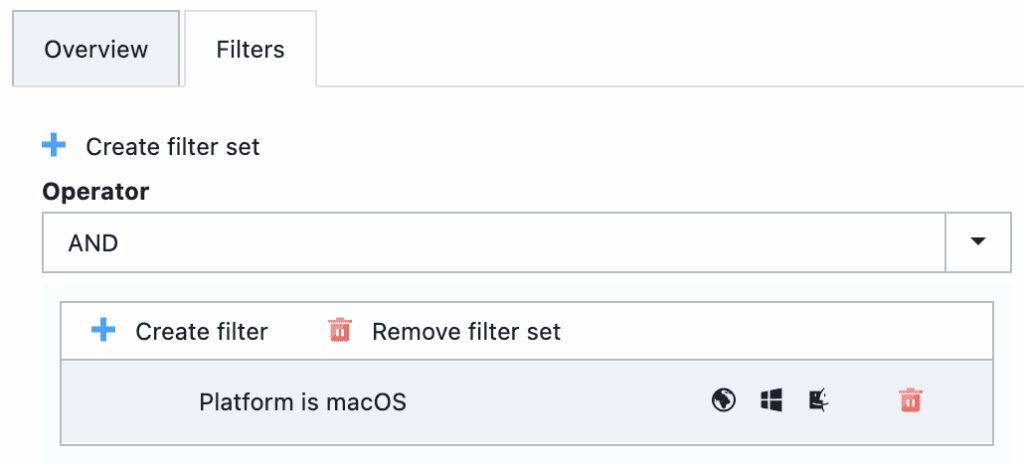
Task: Click the plus icon beside Create filter
Action: 103,330
